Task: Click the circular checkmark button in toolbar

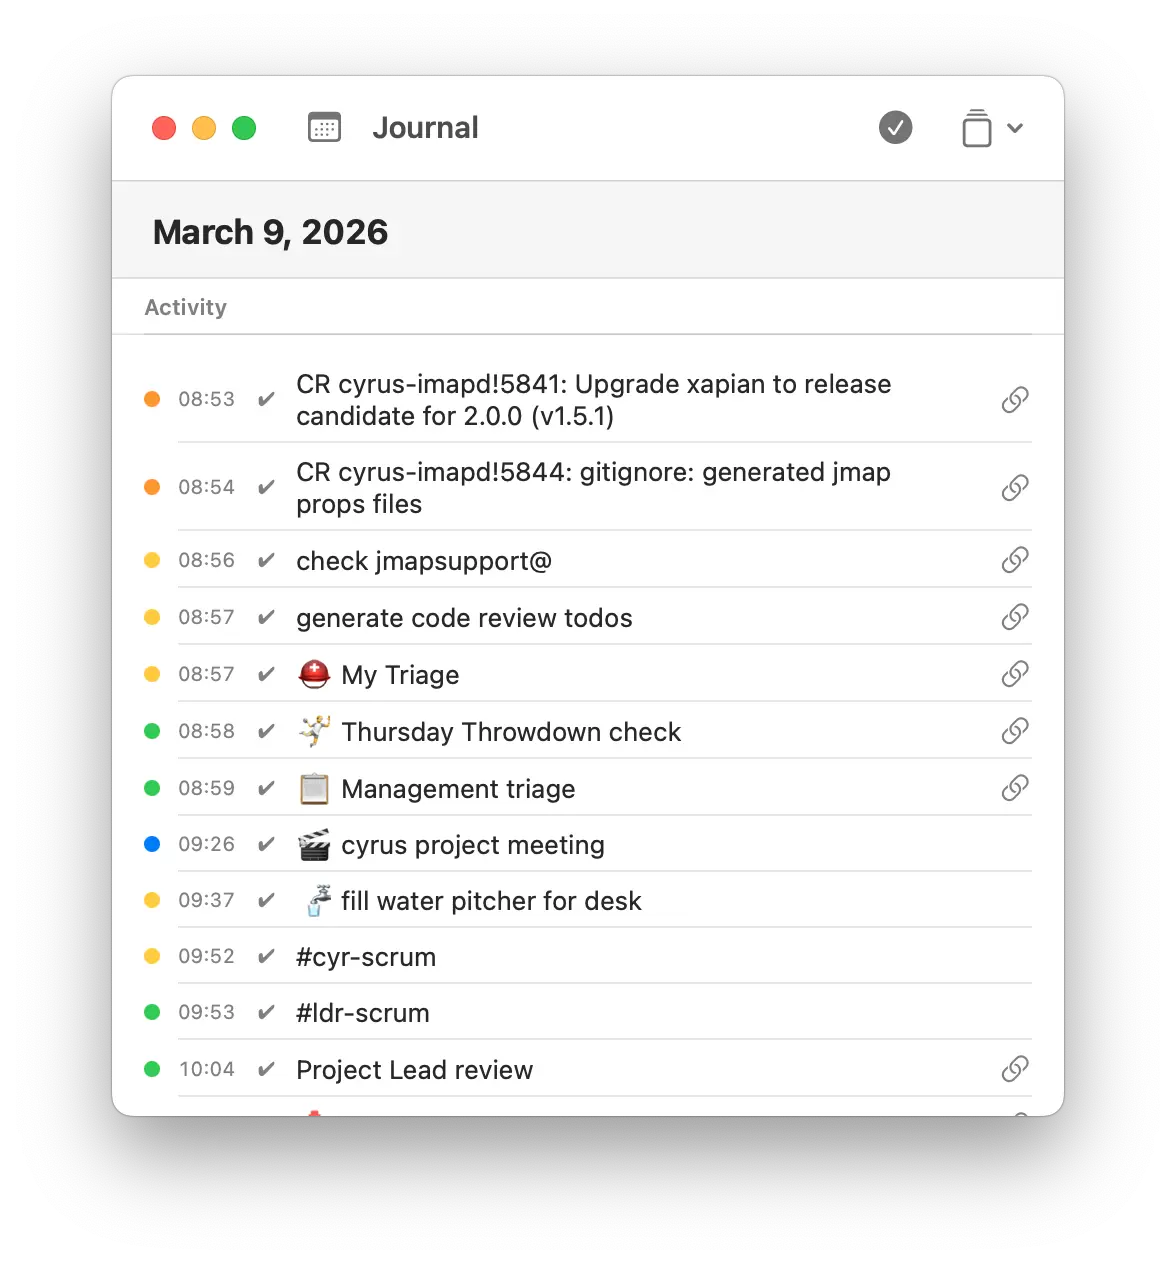Action: (x=895, y=128)
